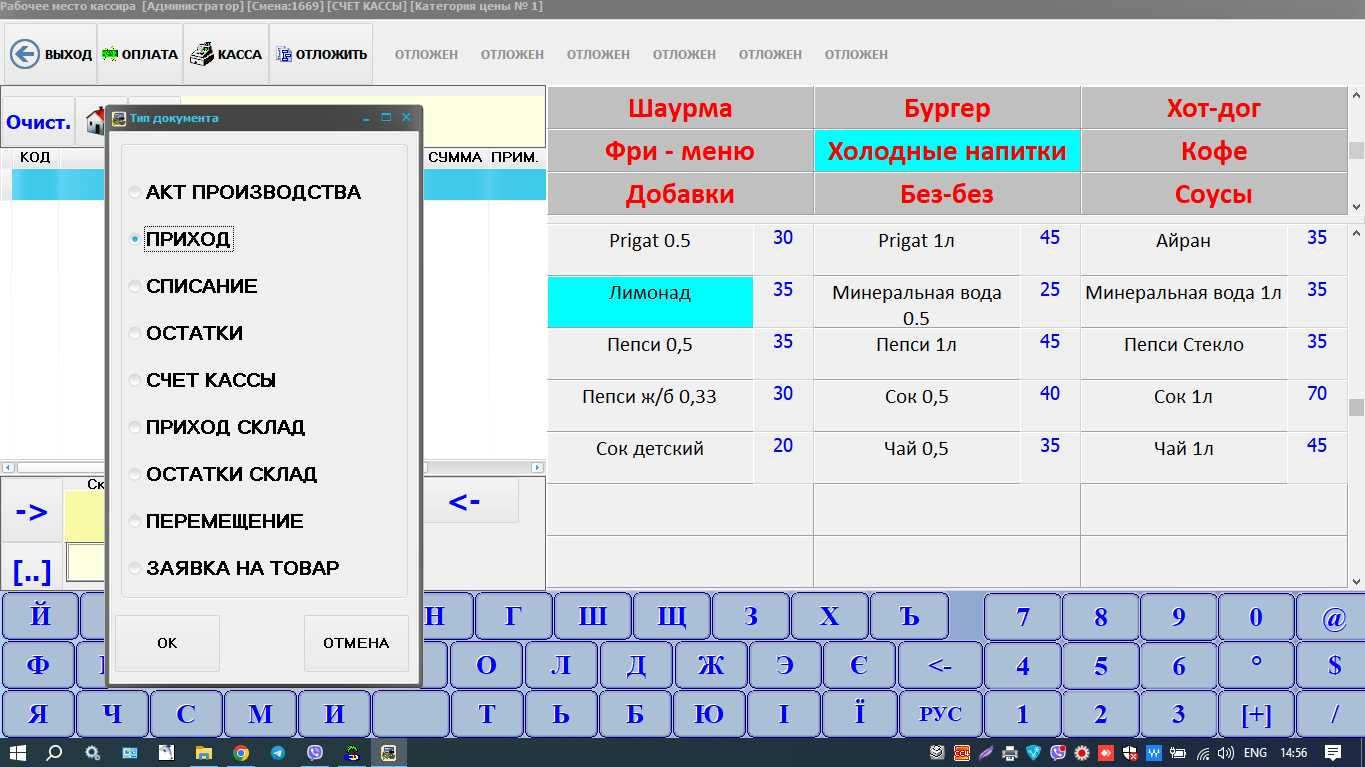Add Айран to the order
The image size is (1365, 767).
tap(1183, 250)
